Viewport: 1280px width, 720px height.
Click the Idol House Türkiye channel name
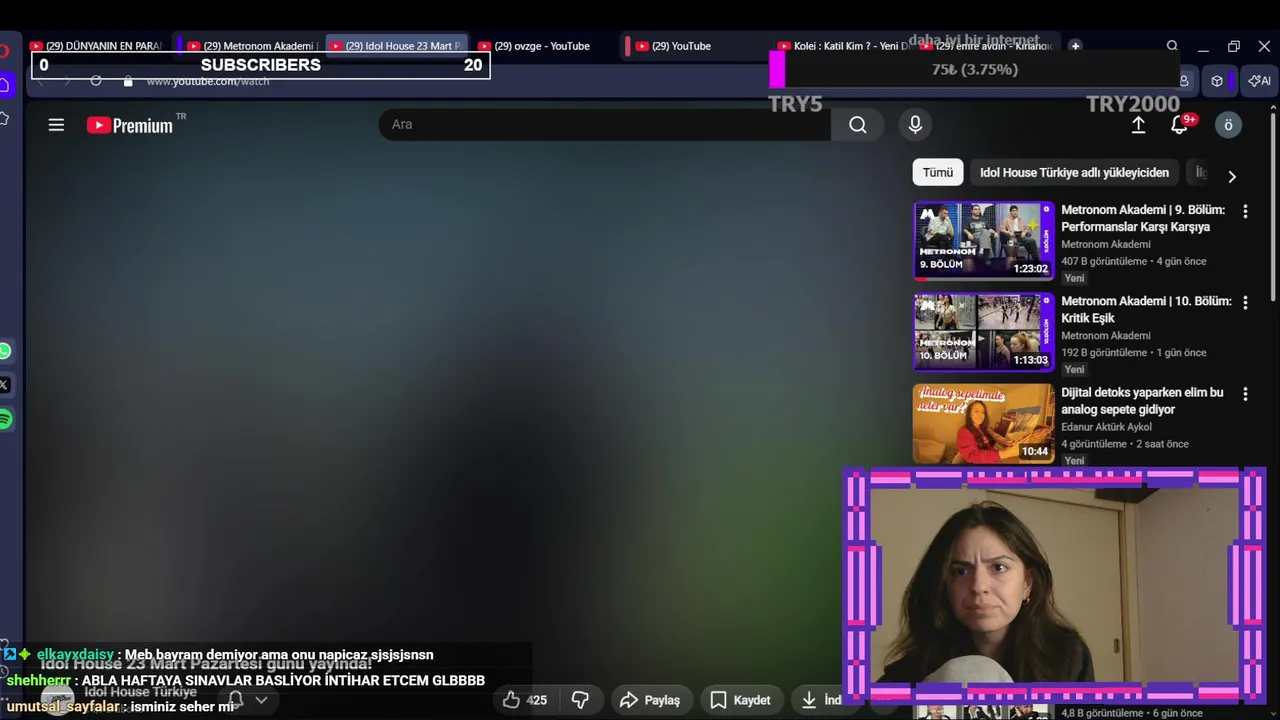(x=140, y=692)
